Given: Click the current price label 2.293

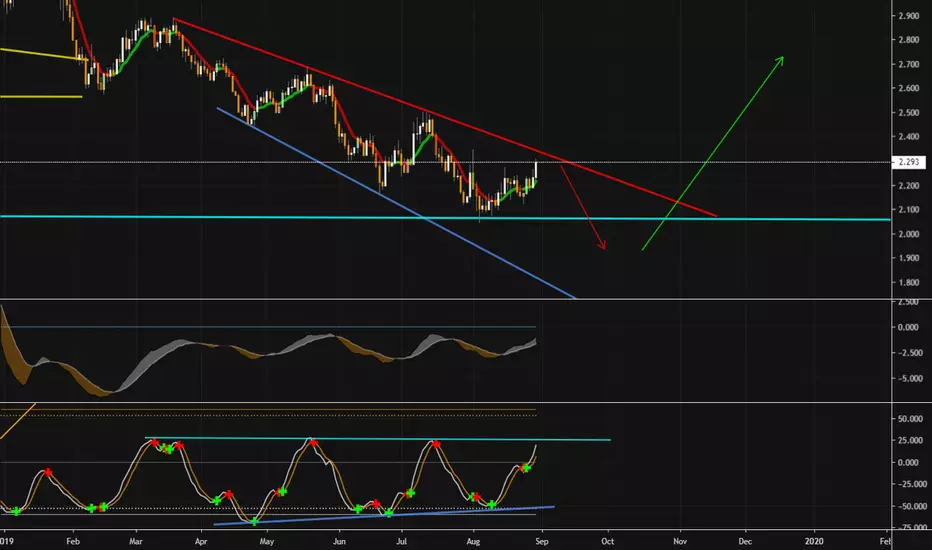Looking at the screenshot, I should pos(909,162).
